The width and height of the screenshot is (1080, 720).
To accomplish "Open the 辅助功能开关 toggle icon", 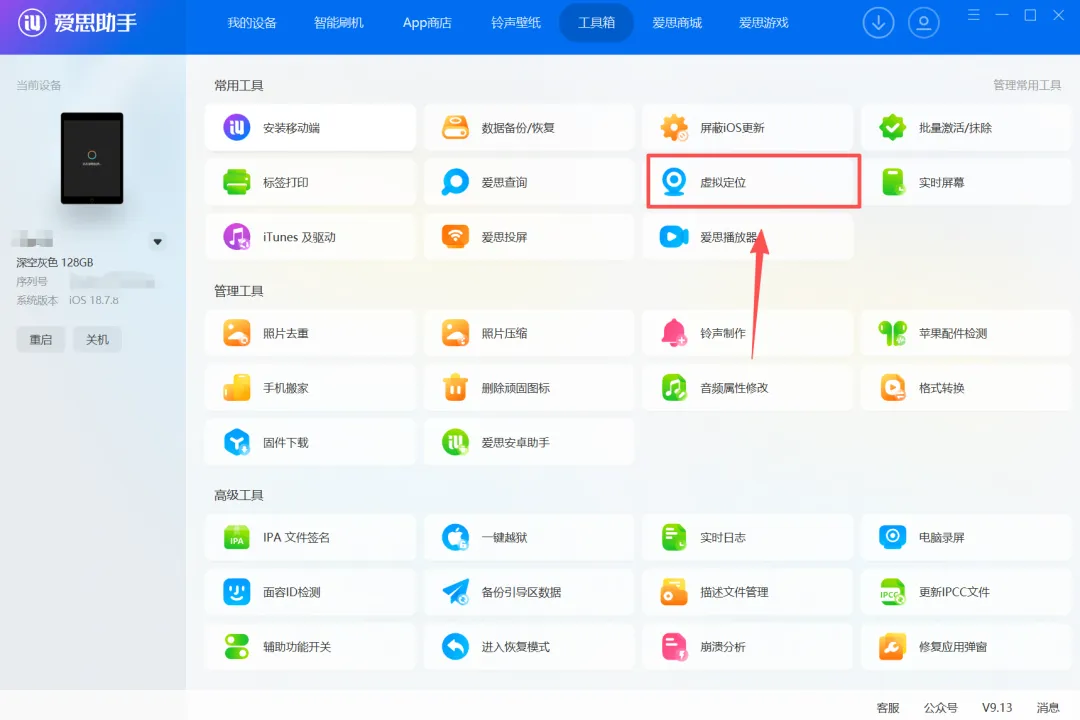I will click(236, 647).
